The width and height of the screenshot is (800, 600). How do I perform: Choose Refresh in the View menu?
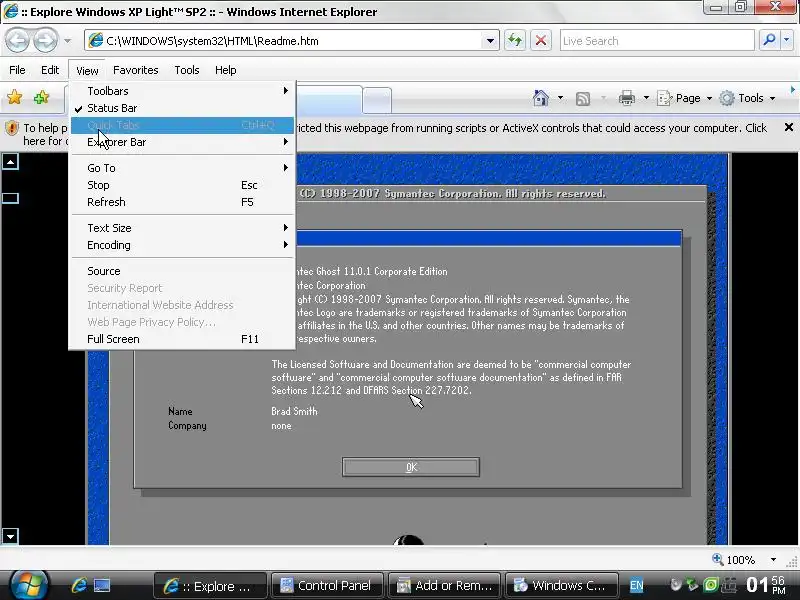(182, 202)
